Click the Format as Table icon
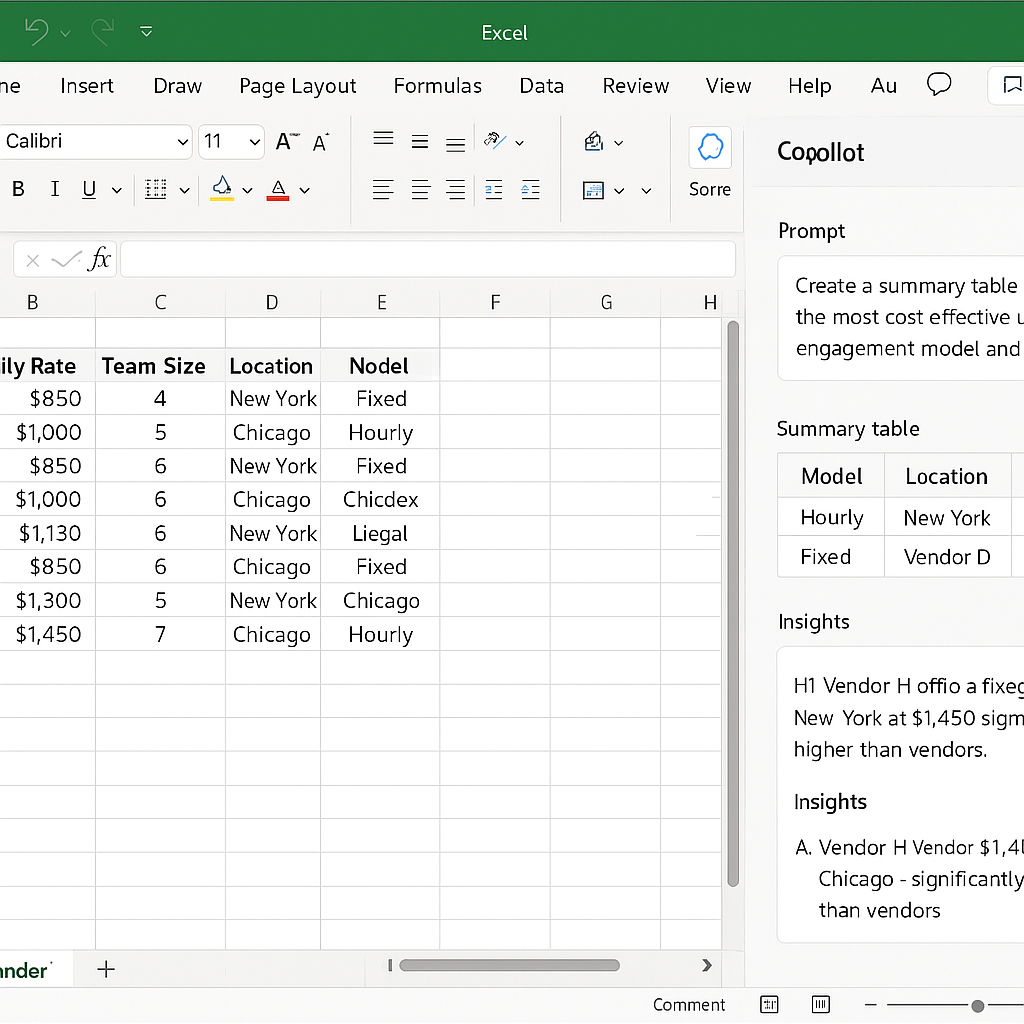This screenshot has height=1024, width=1024. point(593,191)
